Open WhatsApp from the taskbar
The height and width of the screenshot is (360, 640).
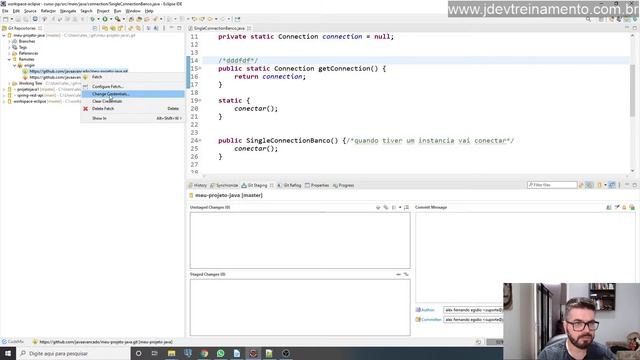pos(220,353)
